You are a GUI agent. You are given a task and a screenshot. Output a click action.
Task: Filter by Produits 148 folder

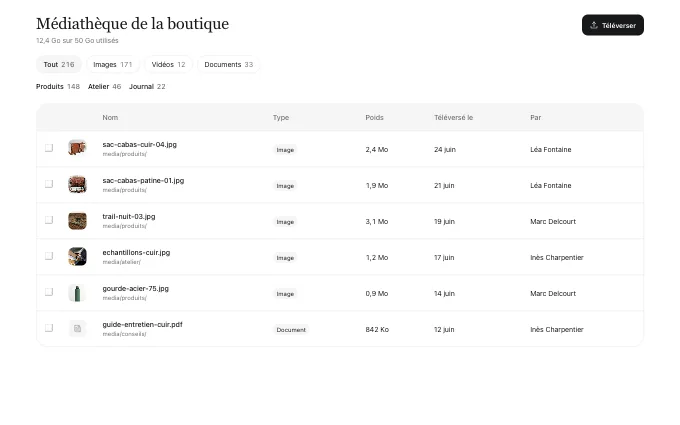58,87
